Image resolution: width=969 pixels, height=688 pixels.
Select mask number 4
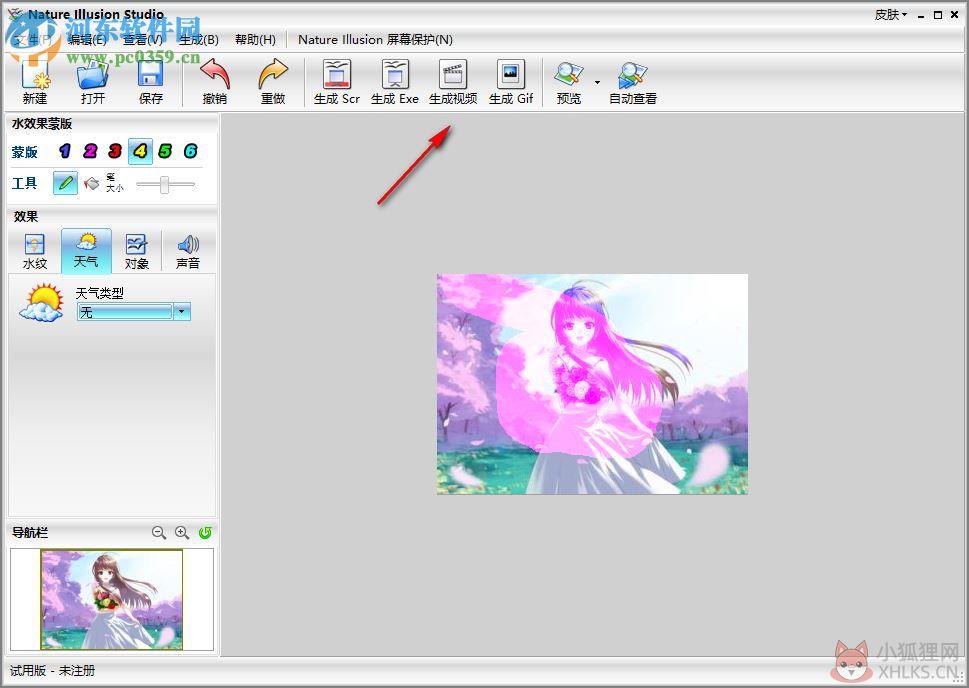(x=140, y=151)
